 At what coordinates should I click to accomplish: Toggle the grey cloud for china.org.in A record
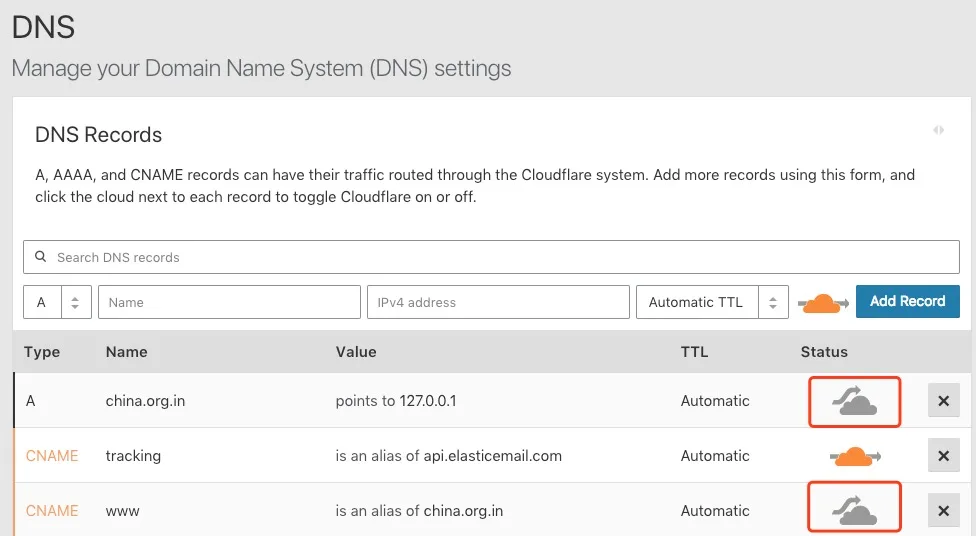pyautogui.click(x=855, y=402)
